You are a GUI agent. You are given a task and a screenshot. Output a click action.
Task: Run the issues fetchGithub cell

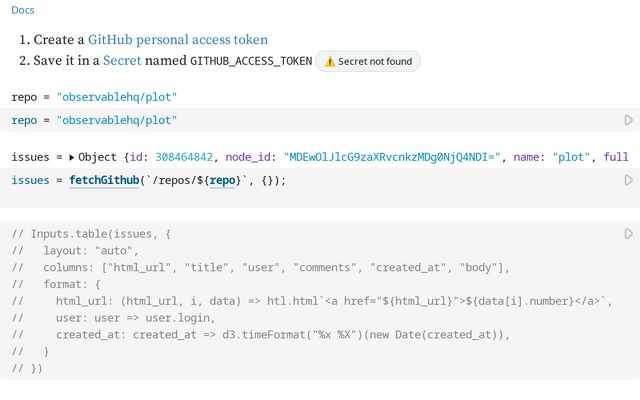click(x=628, y=180)
